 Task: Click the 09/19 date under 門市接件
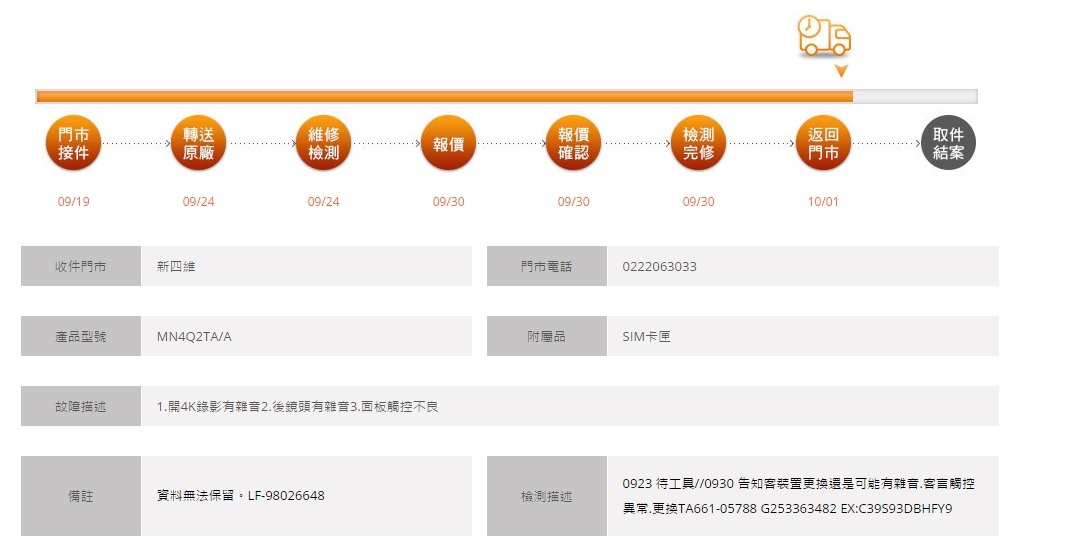click(x=73, y=201)
